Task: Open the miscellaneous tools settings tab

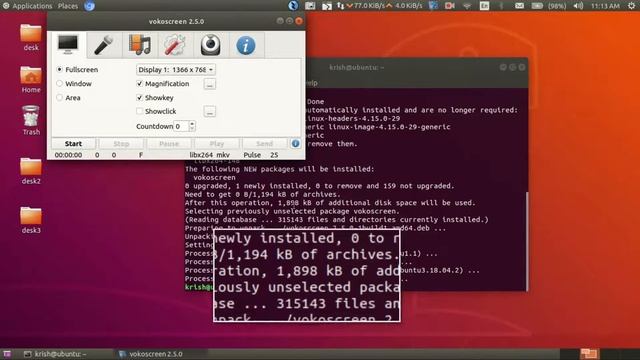Action: tap(175, 44)
